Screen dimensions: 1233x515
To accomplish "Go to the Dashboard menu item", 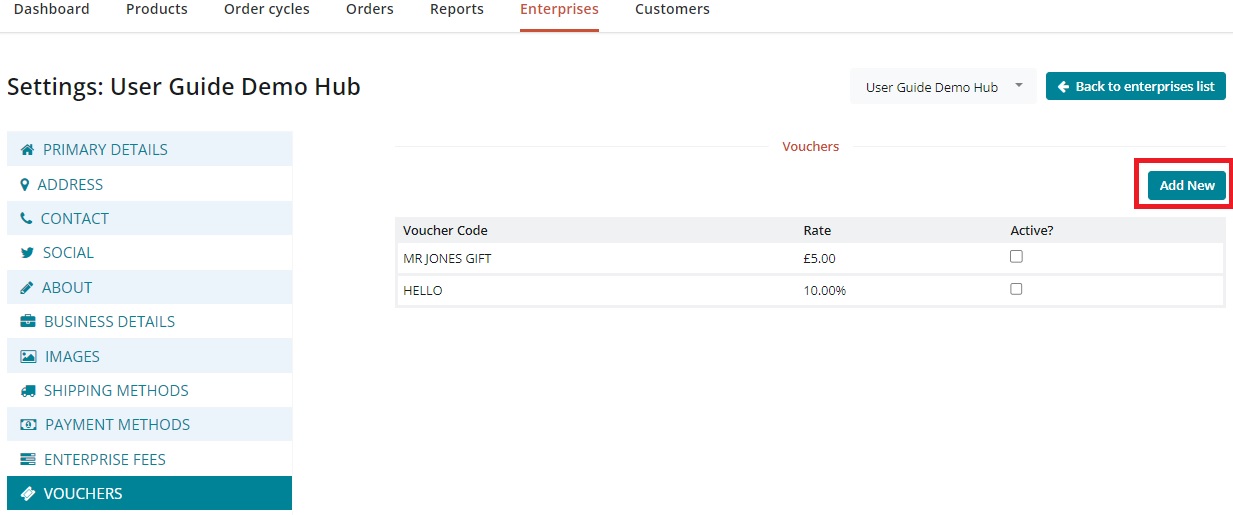I will (51, 10).
